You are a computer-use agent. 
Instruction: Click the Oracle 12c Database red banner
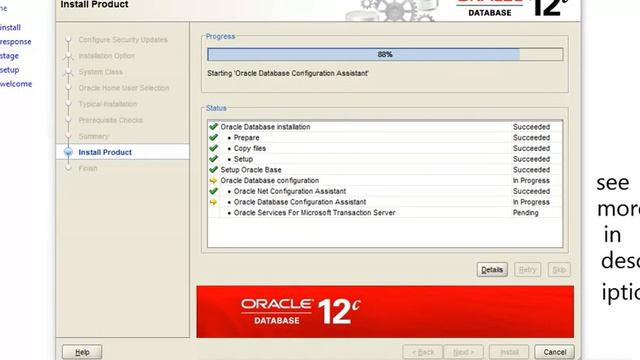click(385, 312)
